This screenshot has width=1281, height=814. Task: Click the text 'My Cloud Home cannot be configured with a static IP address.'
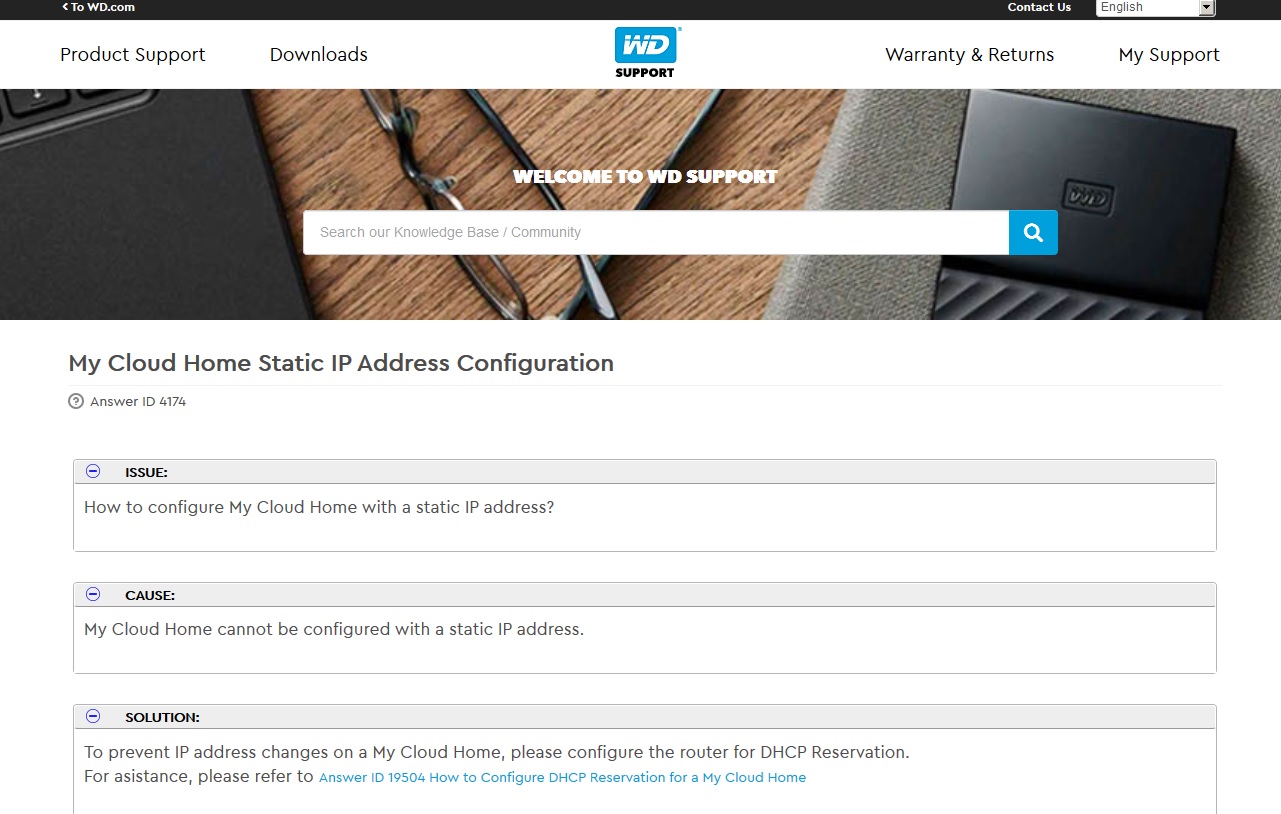pyautogui.click(x=334, y=629)
